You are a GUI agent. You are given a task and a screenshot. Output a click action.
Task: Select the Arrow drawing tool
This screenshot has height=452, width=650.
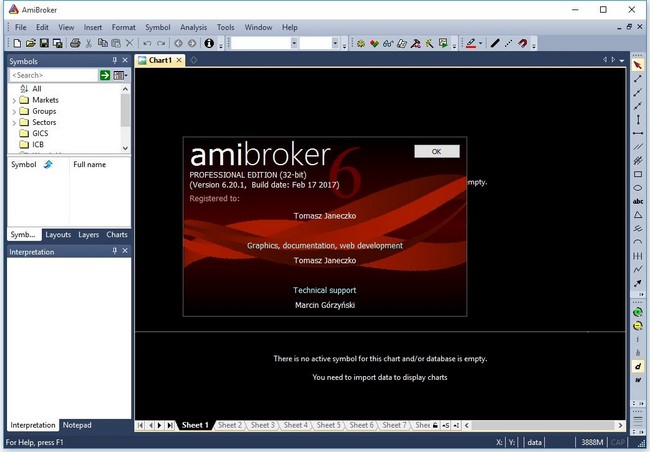[638, 283]
